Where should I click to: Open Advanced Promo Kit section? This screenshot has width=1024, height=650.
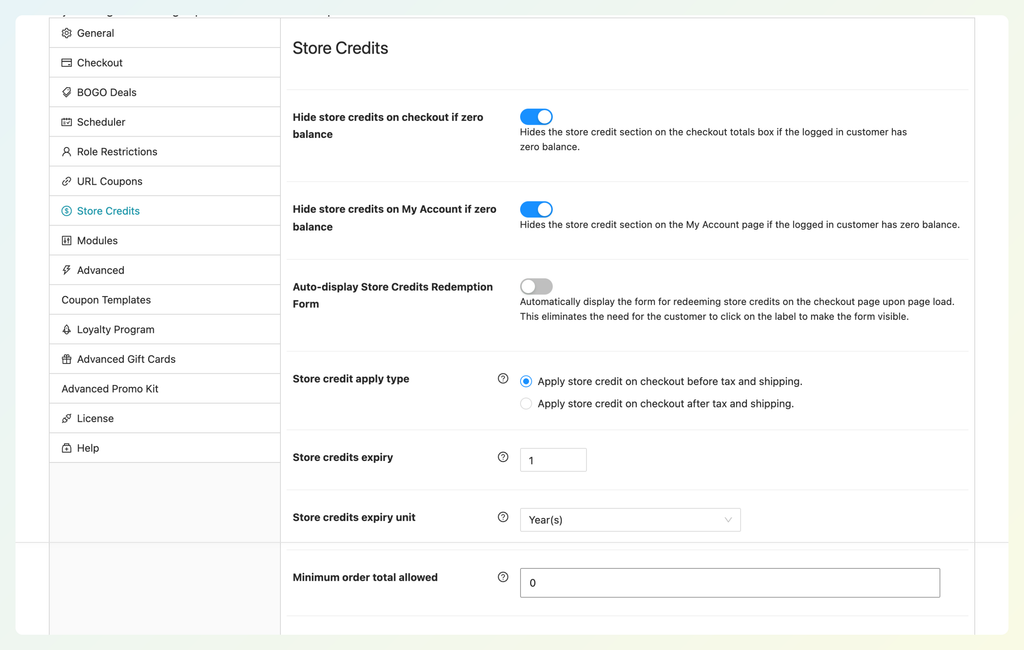(165, 389)
